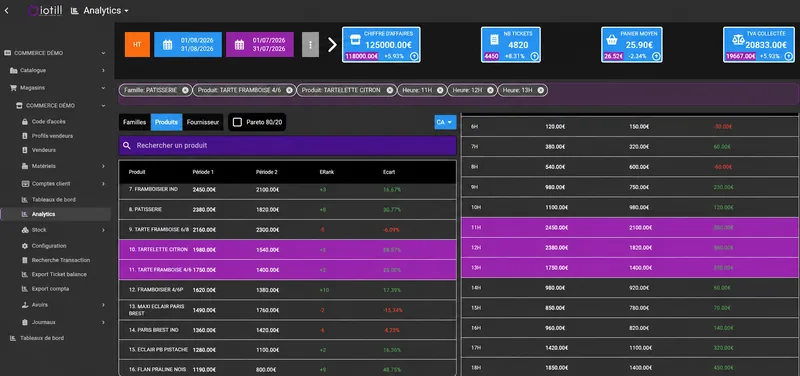800x376 pixels.
Task: Click the white right-arrow chevron next to KPI cards
Action: [x=332, y=45]
